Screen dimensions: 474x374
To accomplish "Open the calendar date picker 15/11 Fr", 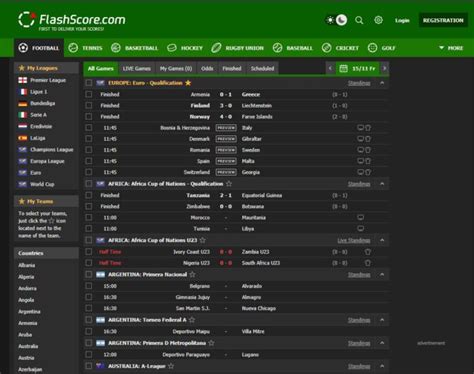I will (358, 68).
